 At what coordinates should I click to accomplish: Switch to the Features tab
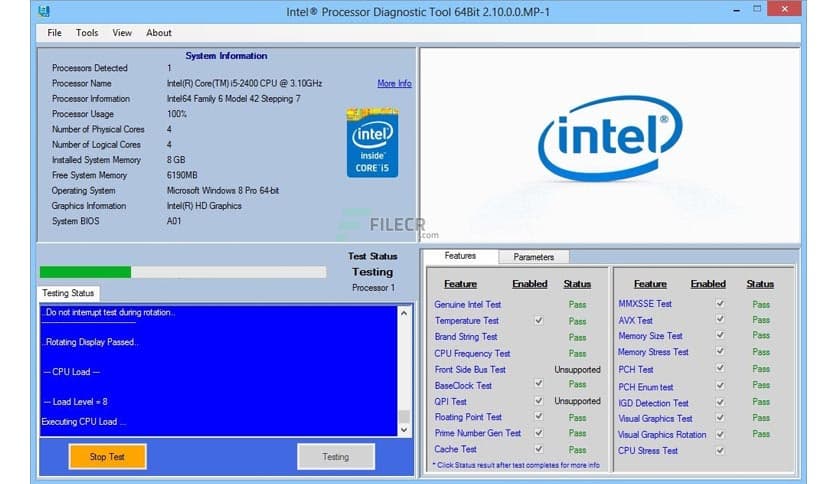(461, 256)
